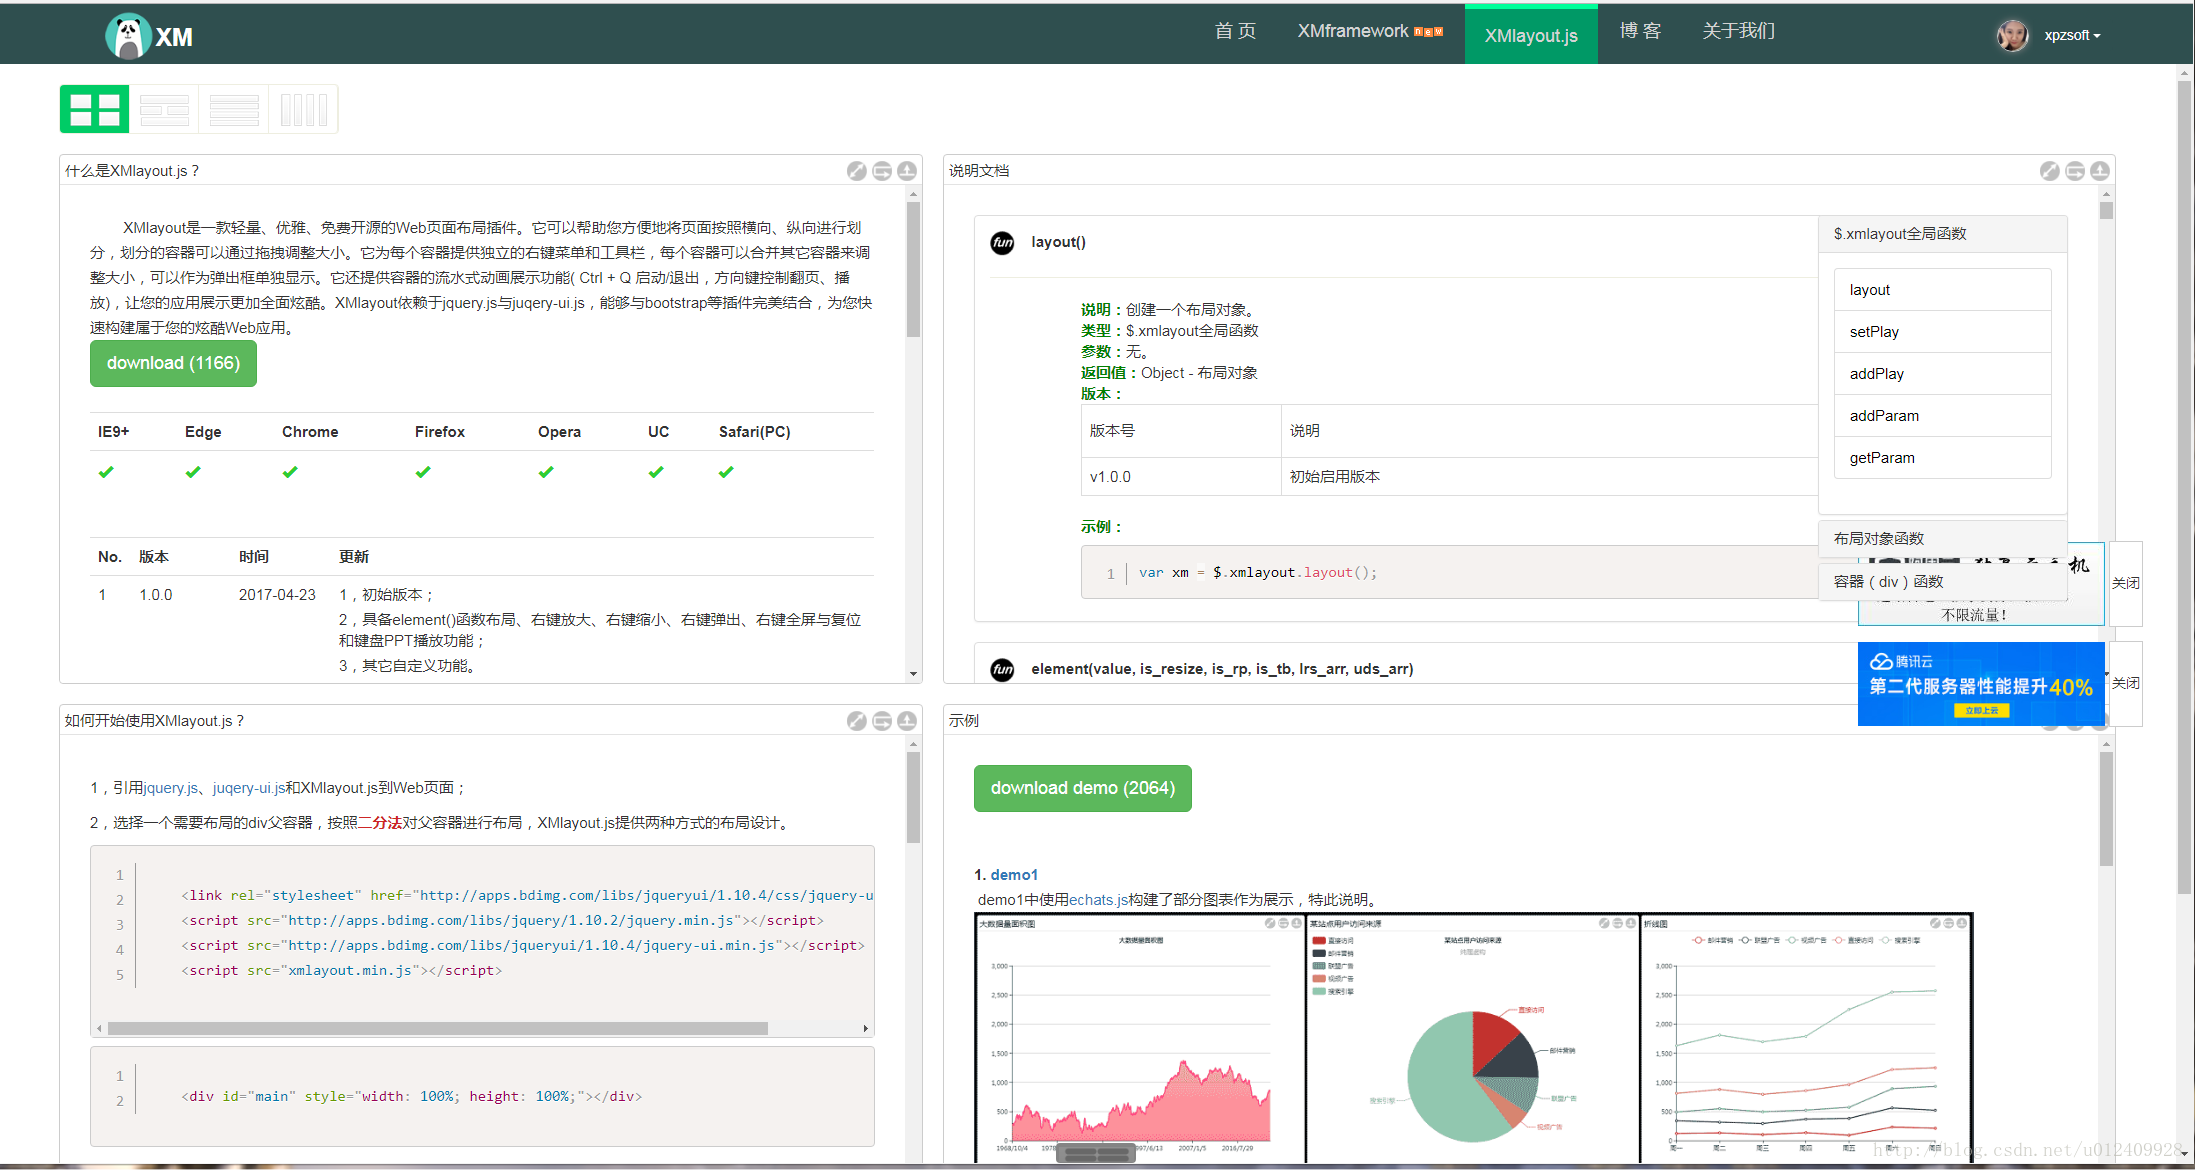Viewport: 2195px width, 1170px height.
Task: Switch to the vertical columns layout icon
Action: click(x=304, y=109)
